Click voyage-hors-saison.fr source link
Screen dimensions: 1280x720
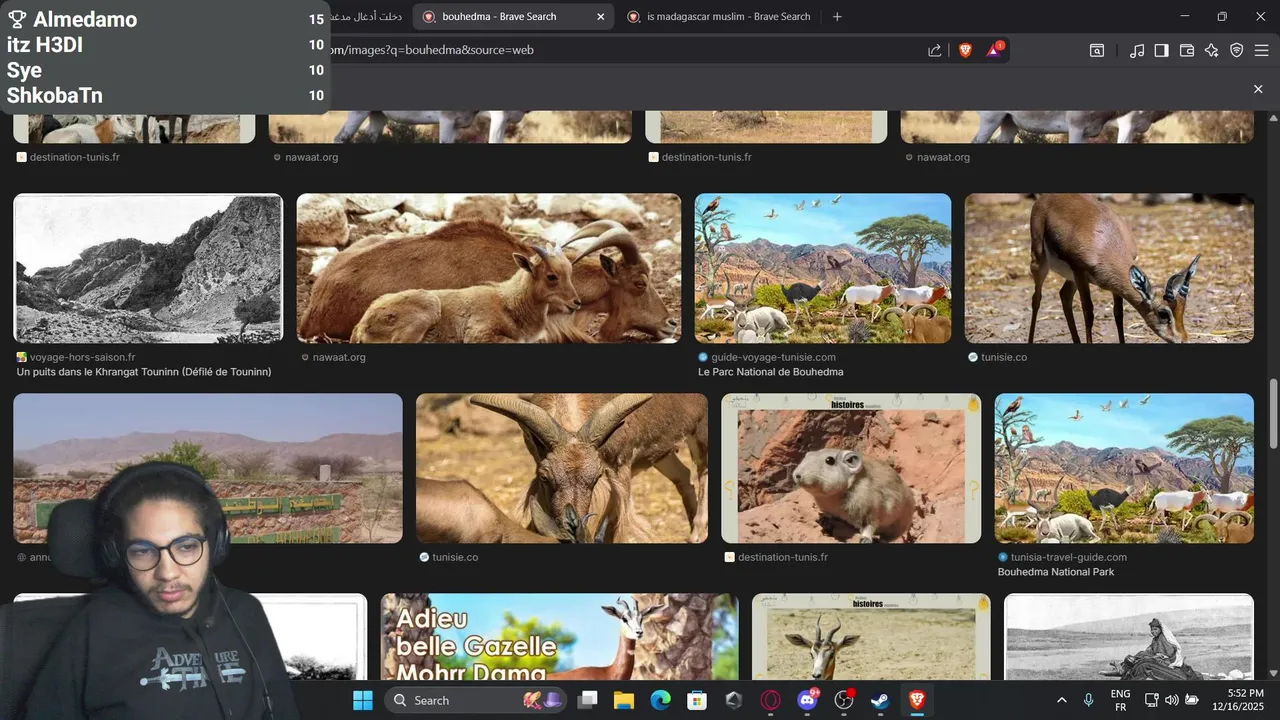tap(82, 357)
